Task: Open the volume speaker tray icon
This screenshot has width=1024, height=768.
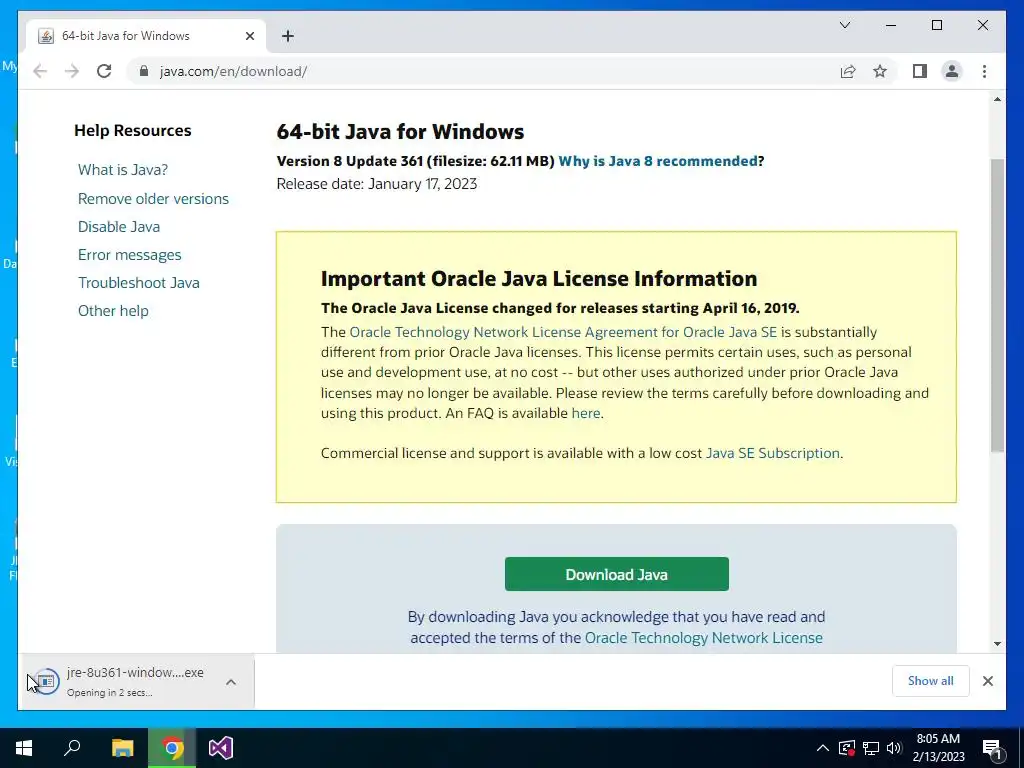Action: (894, 748)
